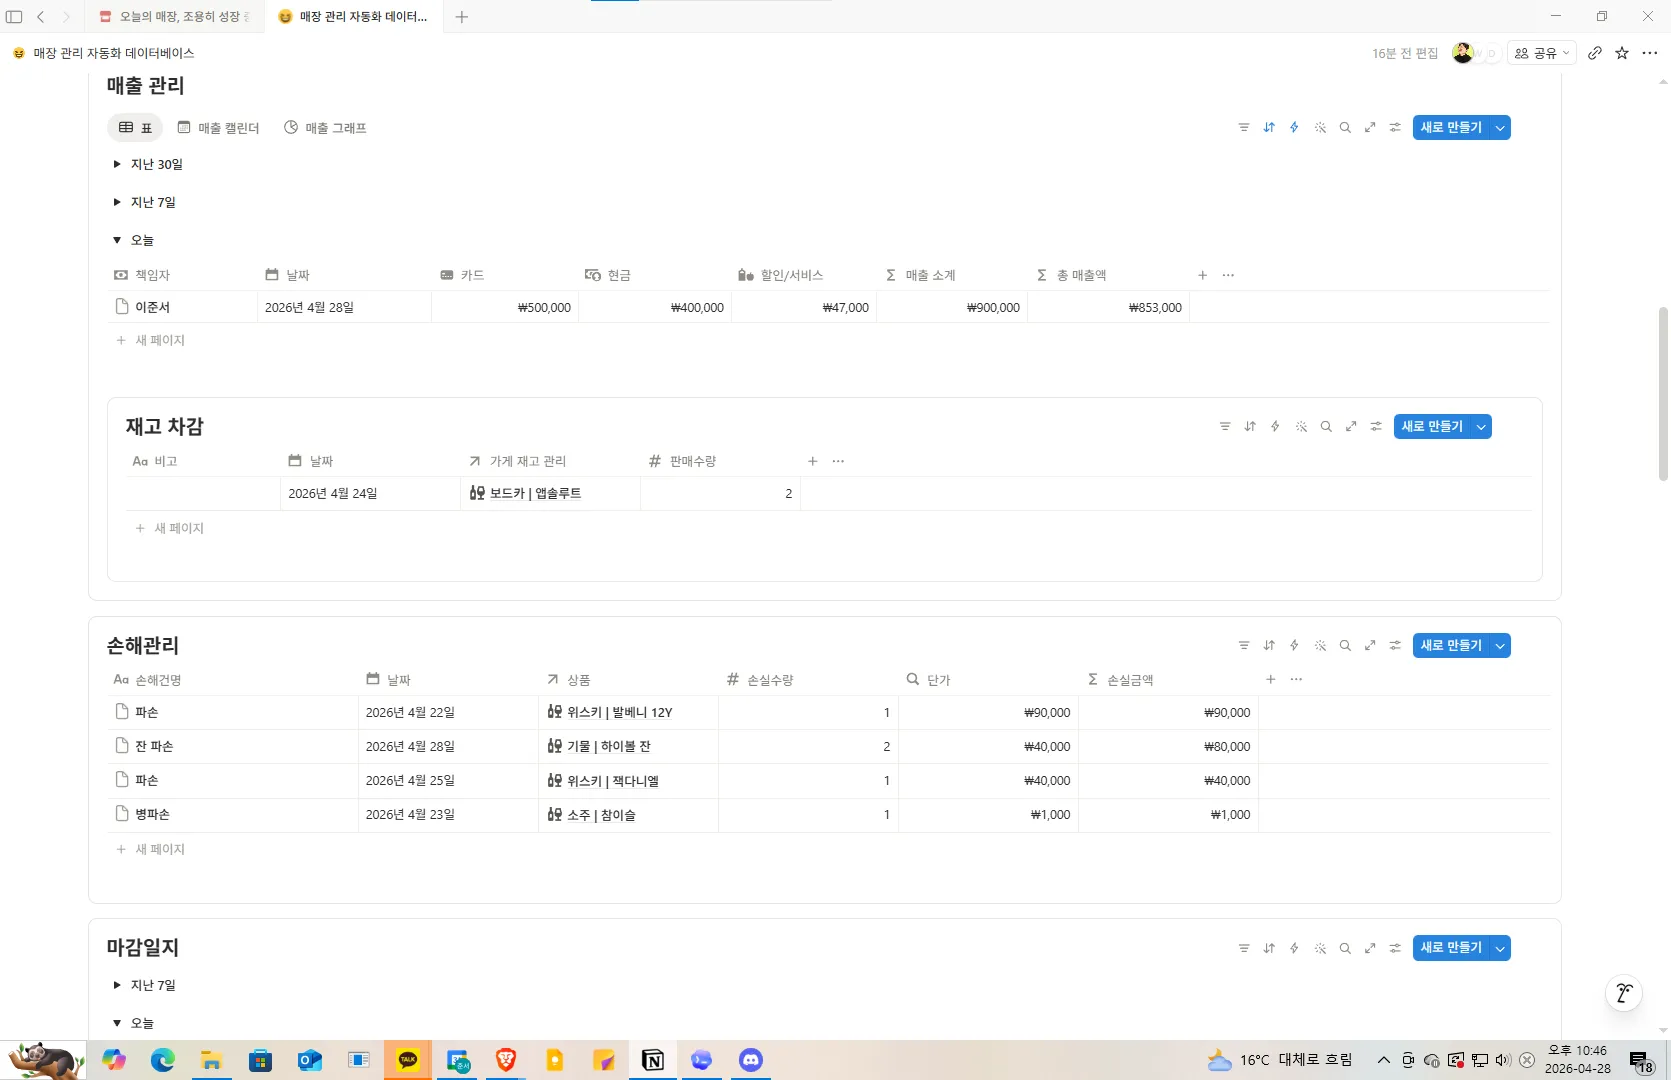
Task: Switch to the 매출 그래프 view
Action: tap(325, 128)
